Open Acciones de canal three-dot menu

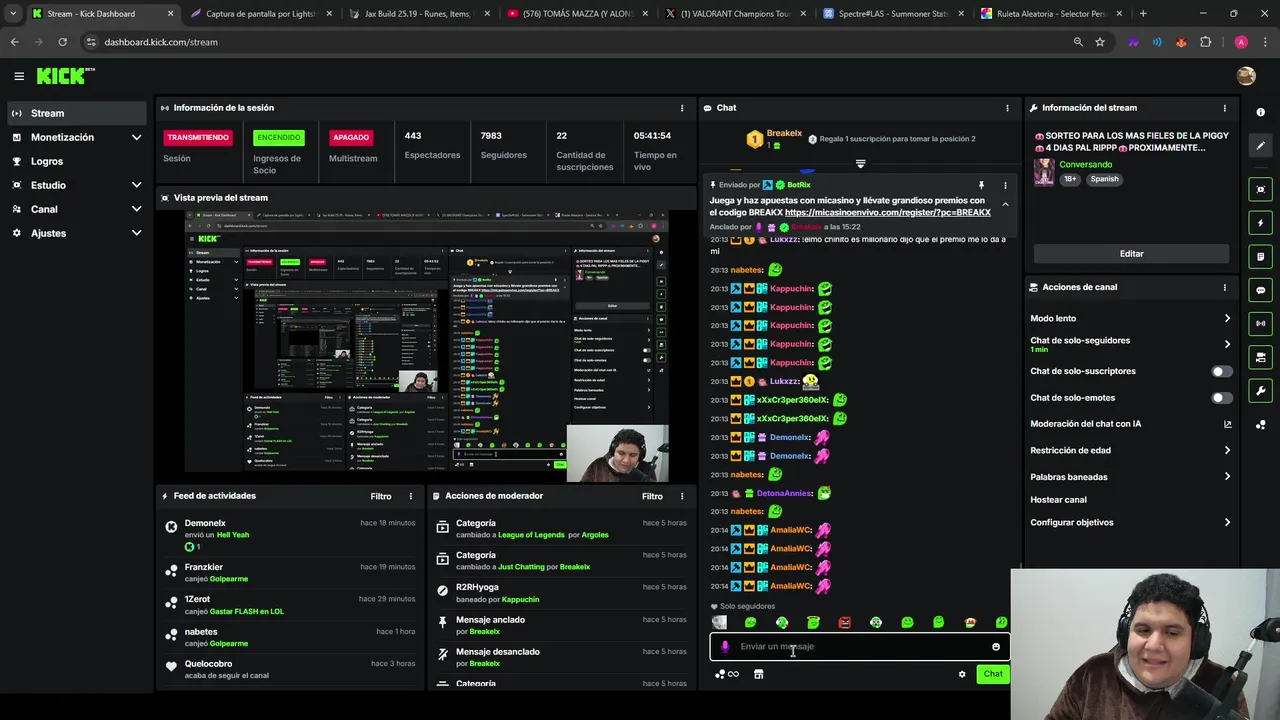[x=1224, y=287]
